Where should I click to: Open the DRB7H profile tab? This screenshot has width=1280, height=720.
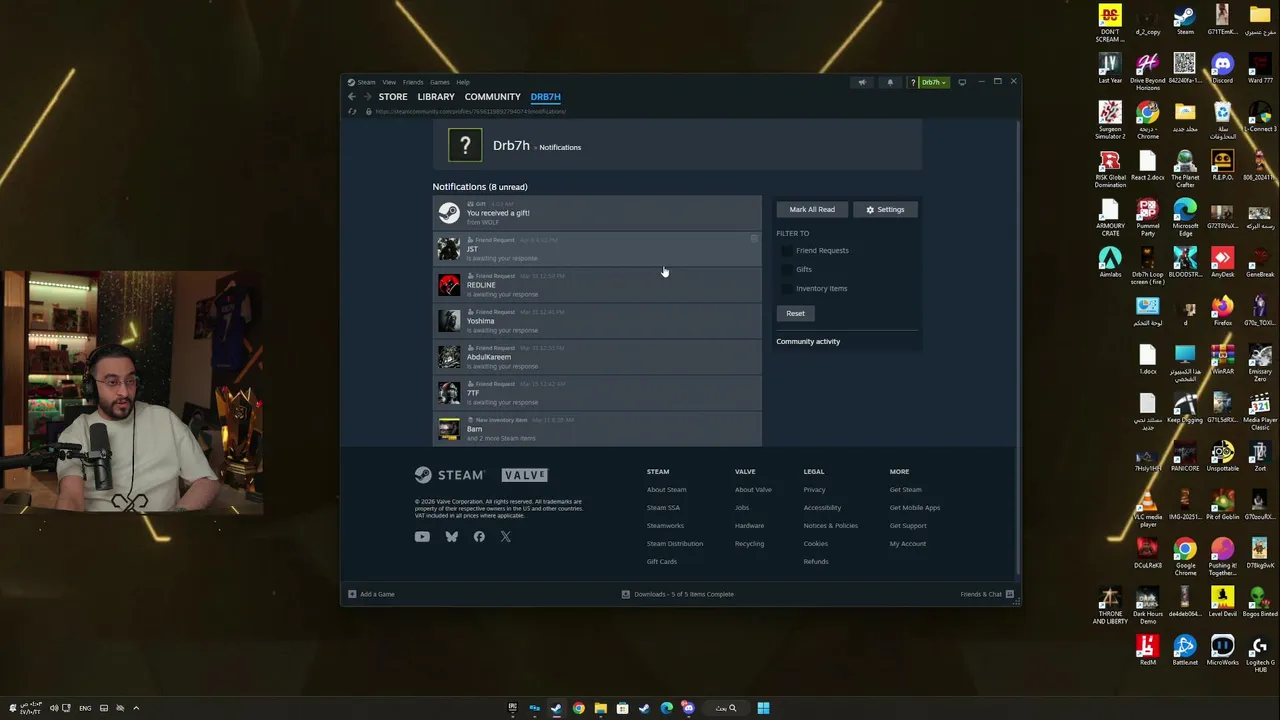point(546,97)
